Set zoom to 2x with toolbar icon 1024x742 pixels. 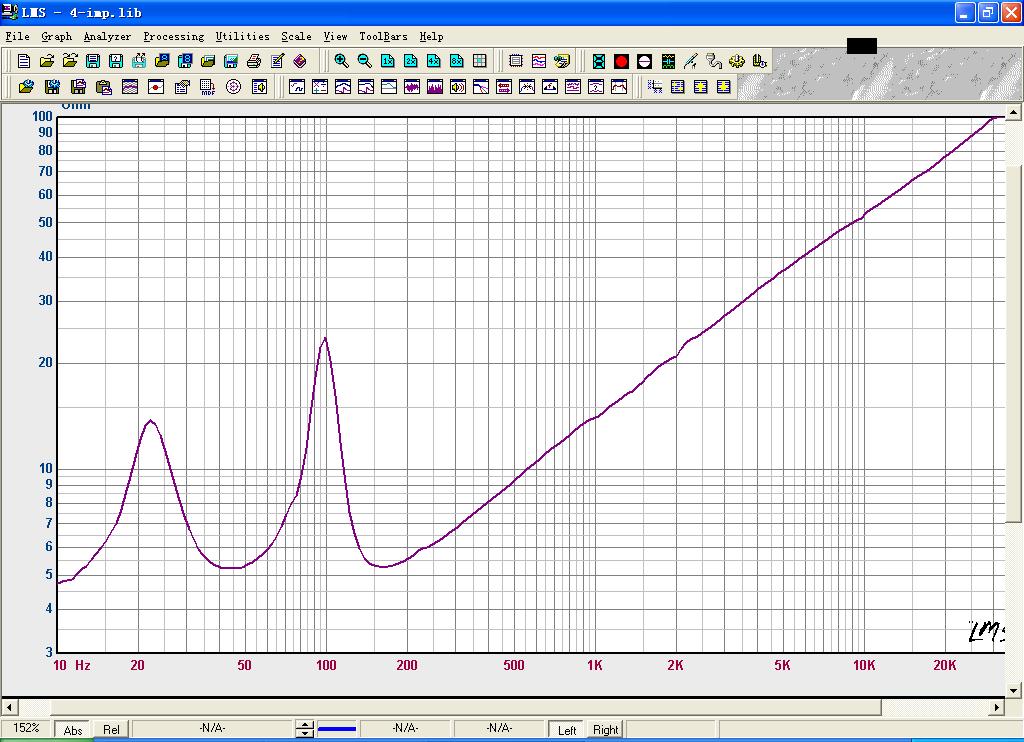[x=410, y=61]
